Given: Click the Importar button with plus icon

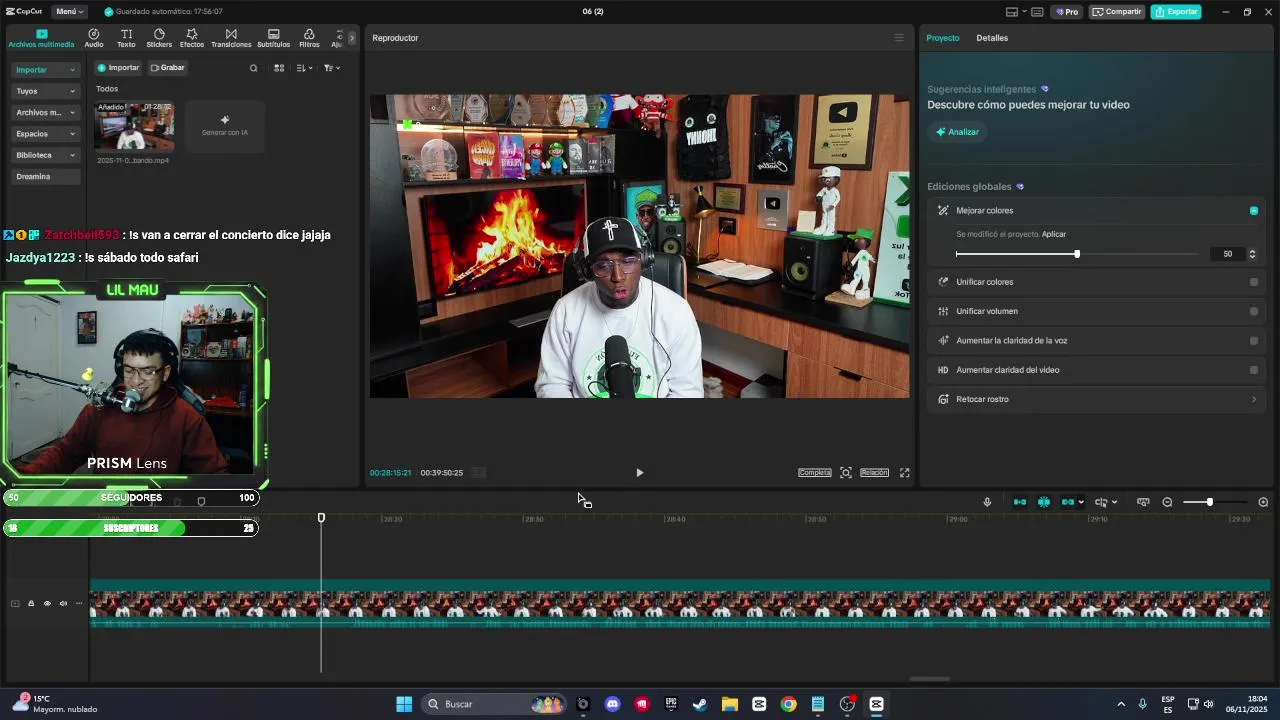Looking at the screenshot, I should tap(118, 68).
